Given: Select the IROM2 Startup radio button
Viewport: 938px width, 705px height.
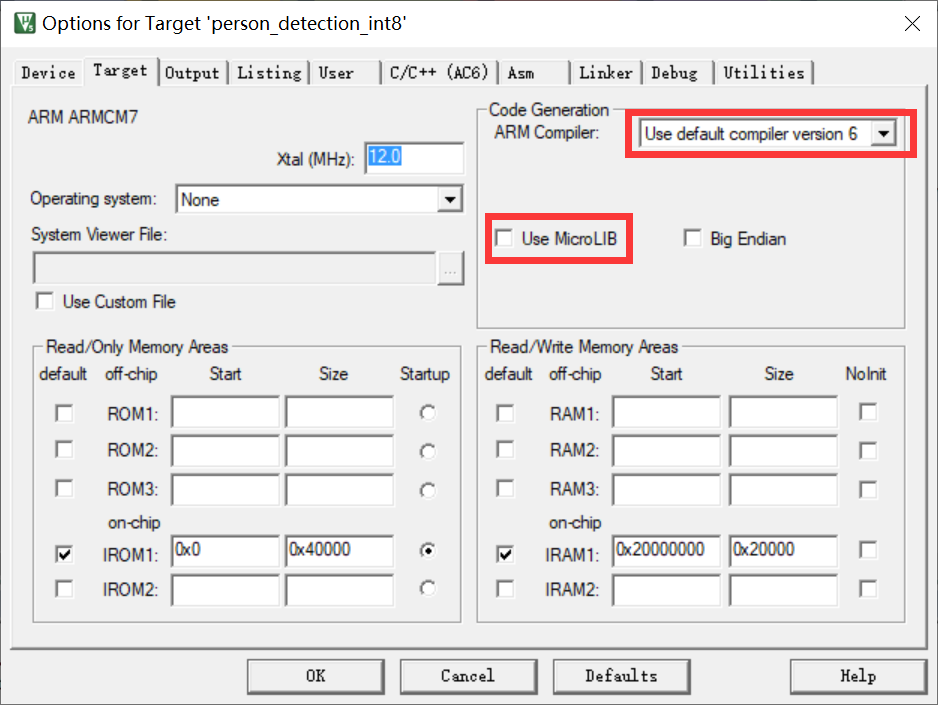Looking at the screenshot, I should [427, 588].
